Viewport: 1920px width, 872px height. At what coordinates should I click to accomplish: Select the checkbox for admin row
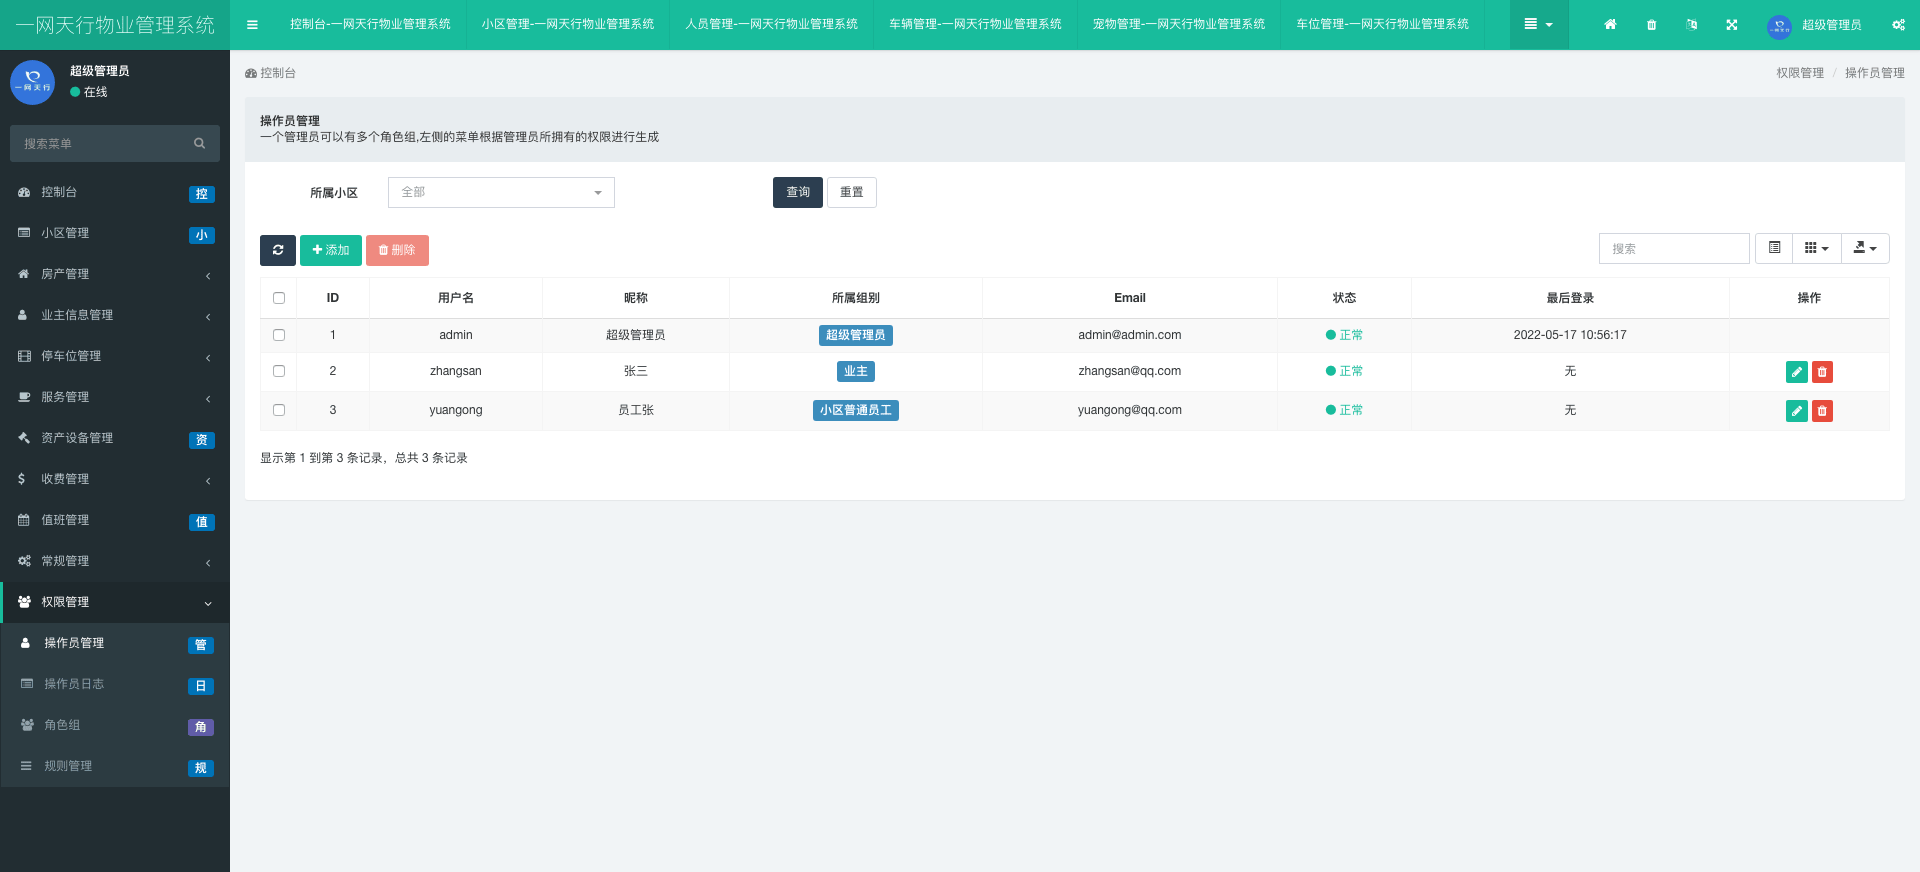(279, 335)
